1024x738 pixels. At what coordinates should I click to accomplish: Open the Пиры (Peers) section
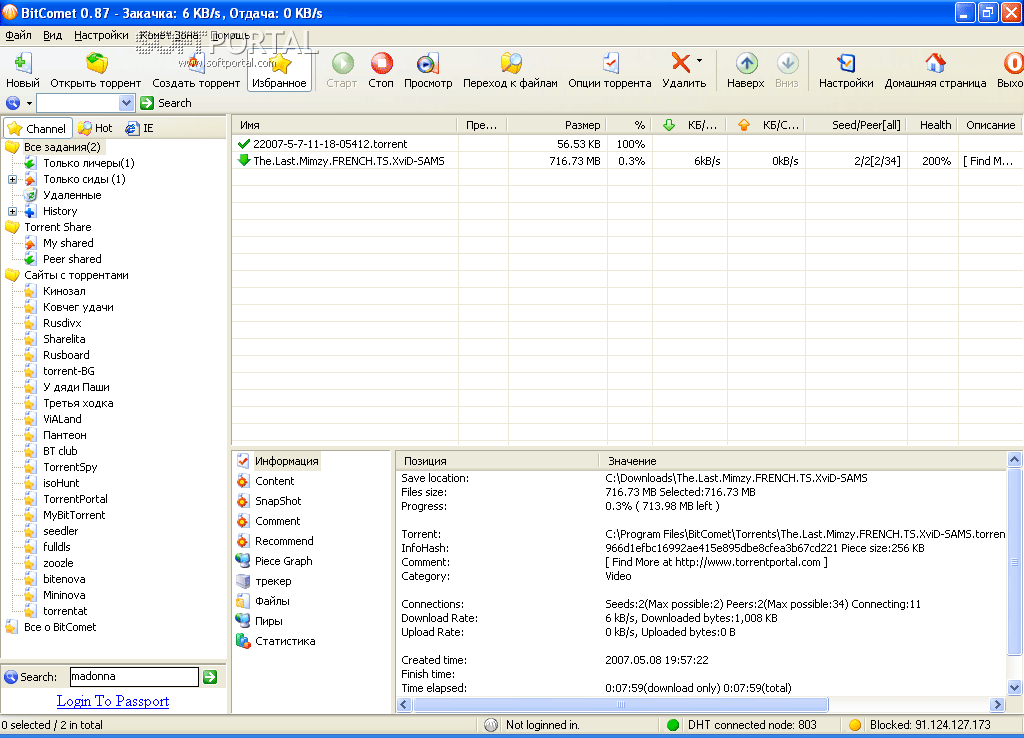tap(268, 621)
